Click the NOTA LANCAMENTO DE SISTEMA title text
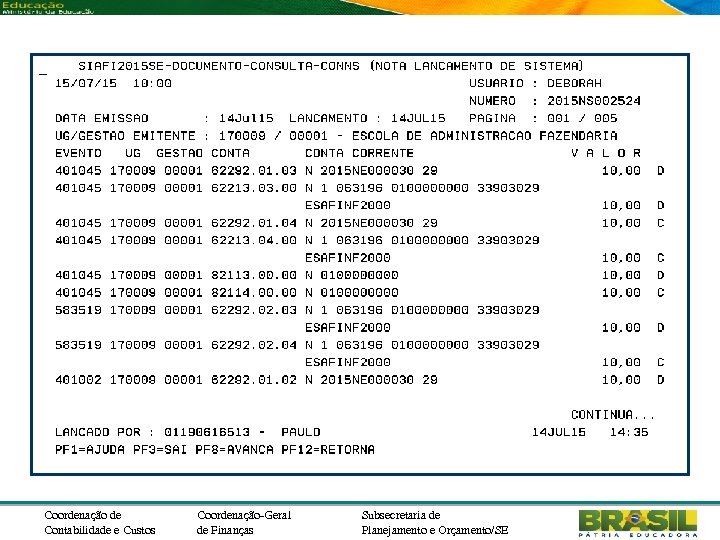Screen dimensions: 720x540 (x=477, y=66)
